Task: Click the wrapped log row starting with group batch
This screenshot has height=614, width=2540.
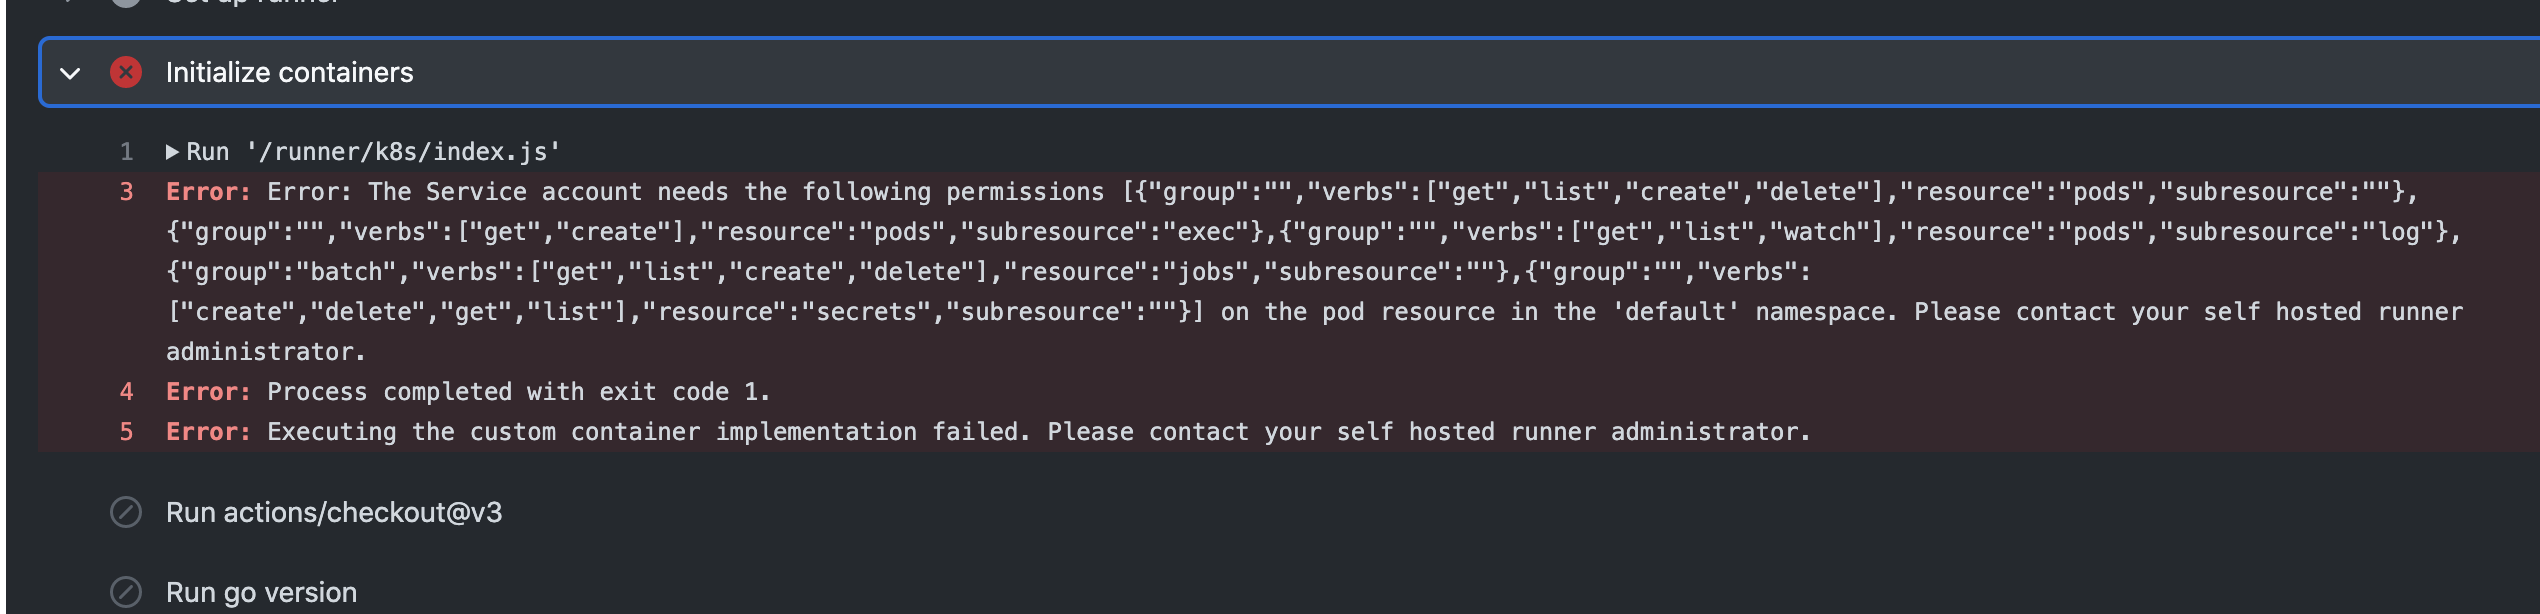Action: (x=988, y=272)
